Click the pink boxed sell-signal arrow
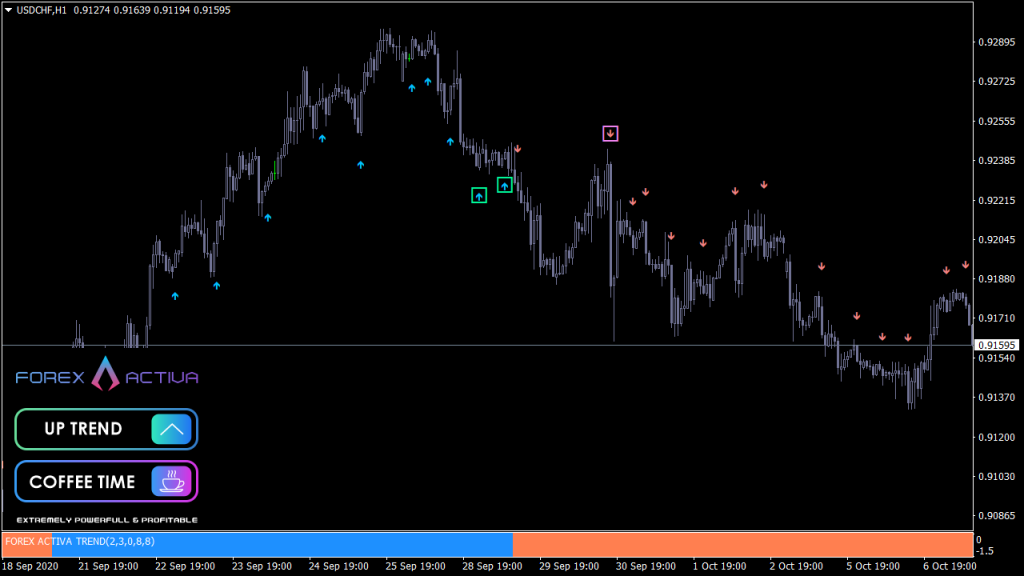This screenshot has width=1024, height=576. (x=610, y=131)
